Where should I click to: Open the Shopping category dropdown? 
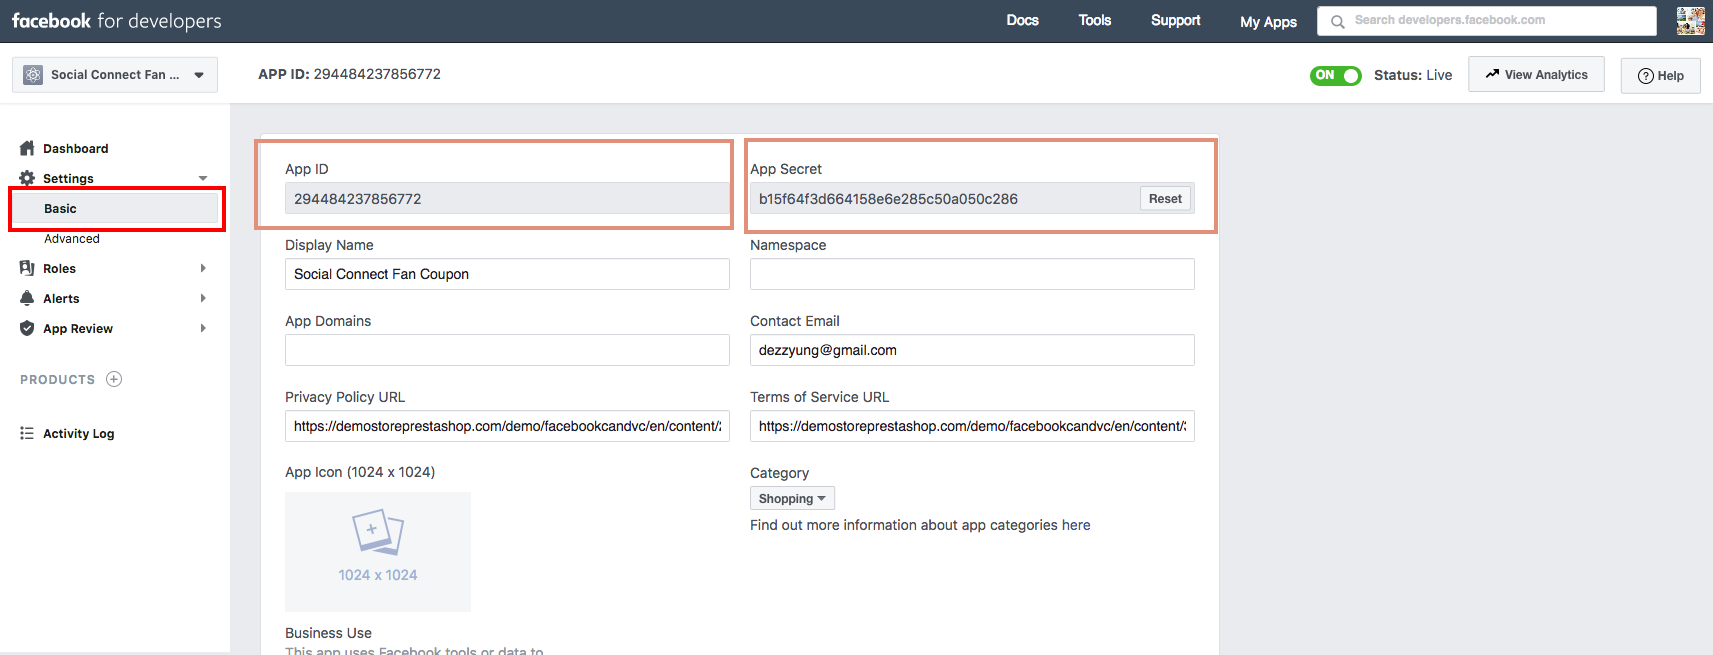point(792,498)
